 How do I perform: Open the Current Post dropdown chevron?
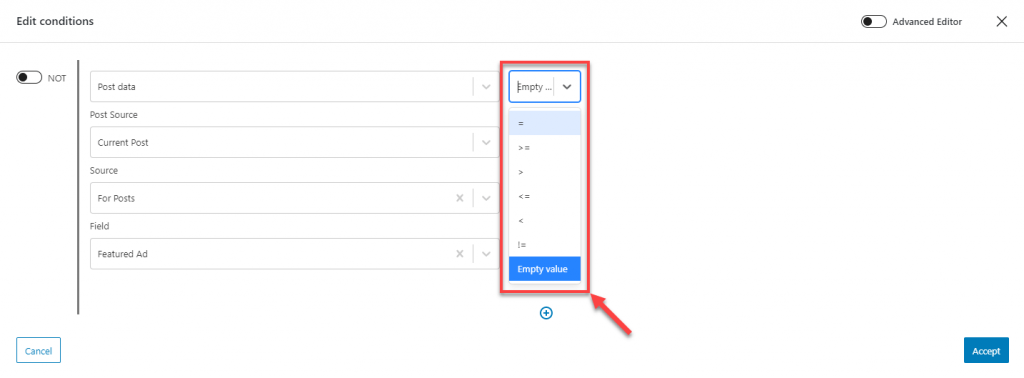coord(486,142)
